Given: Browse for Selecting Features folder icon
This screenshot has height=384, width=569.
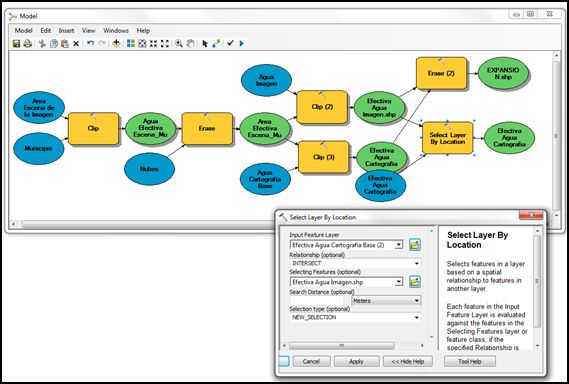Looking at the screenshot, I should pyautogui.click(x=415, y=282).
